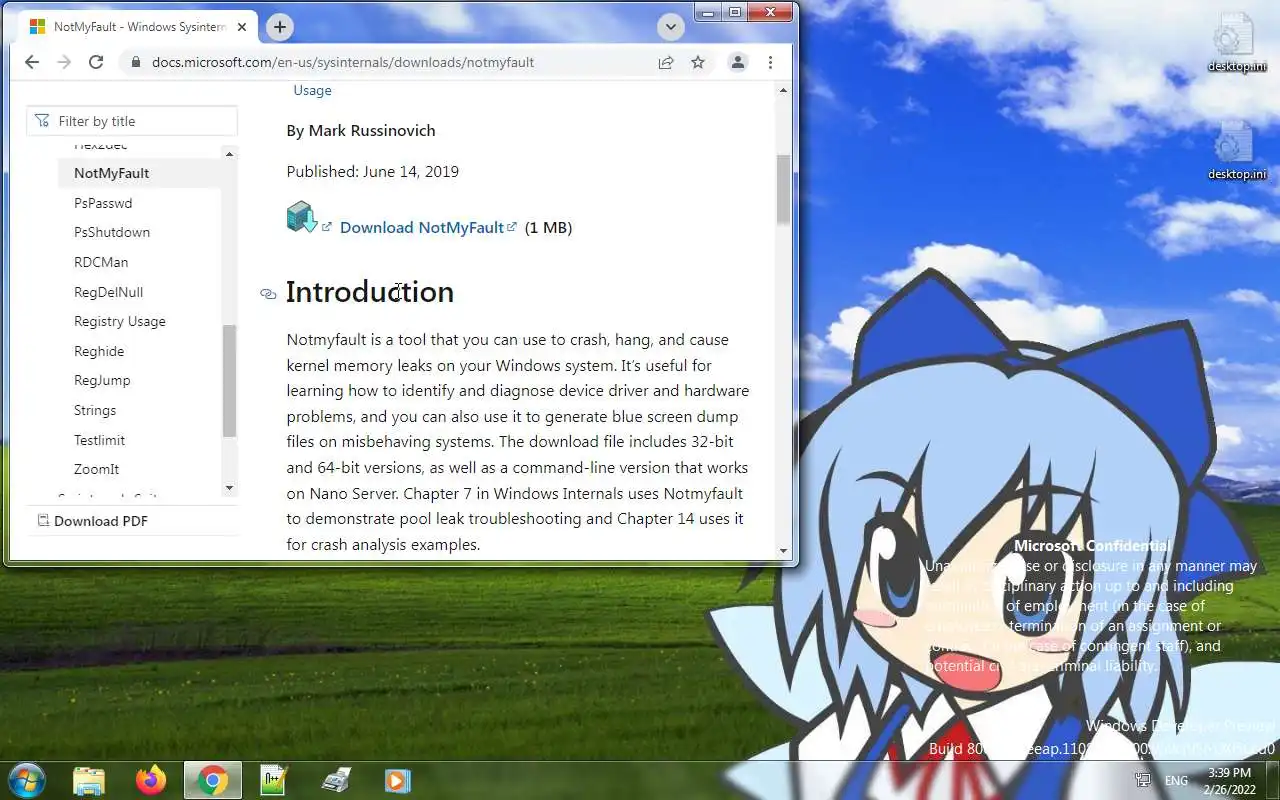Open PsShutdown in the sidebar

coord(112,232)
